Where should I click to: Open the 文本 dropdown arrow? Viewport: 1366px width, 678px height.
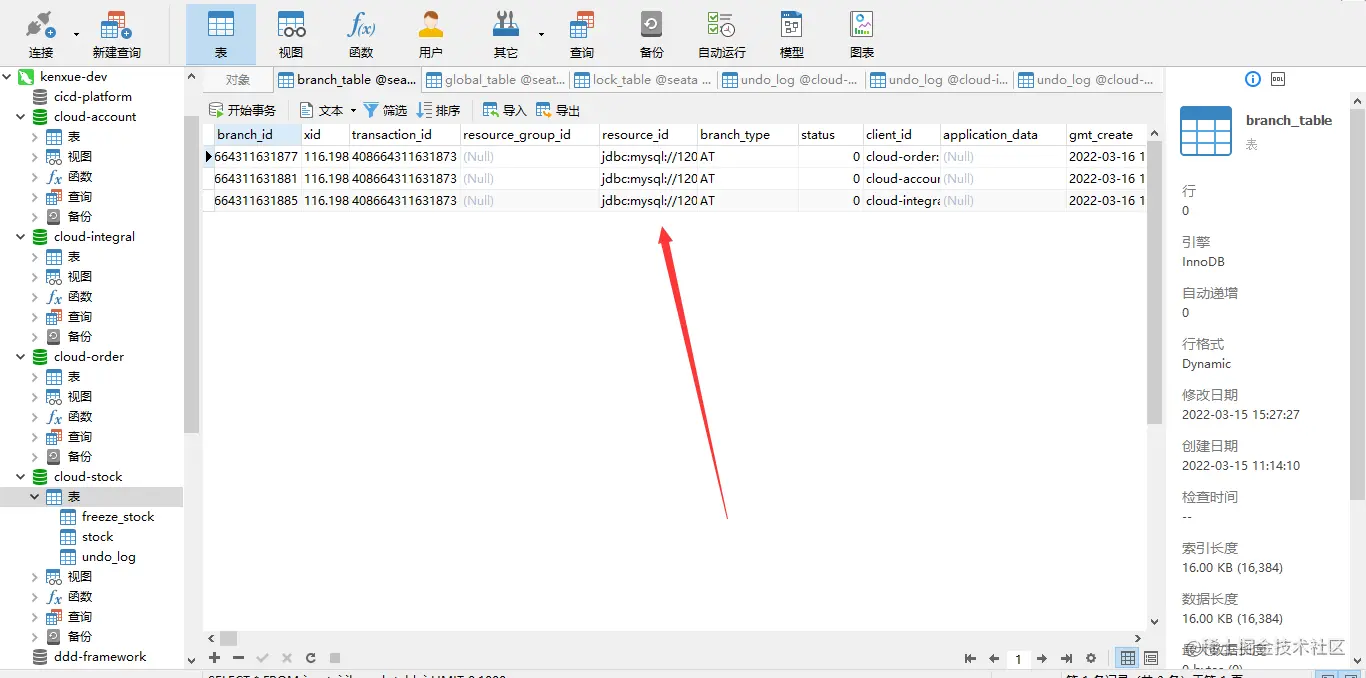[x=353, y=110]
